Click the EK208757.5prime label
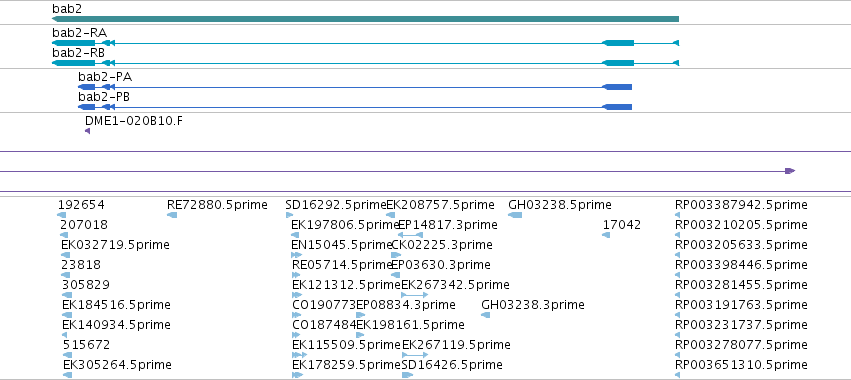851x380 pixels. tap(440, 205)
